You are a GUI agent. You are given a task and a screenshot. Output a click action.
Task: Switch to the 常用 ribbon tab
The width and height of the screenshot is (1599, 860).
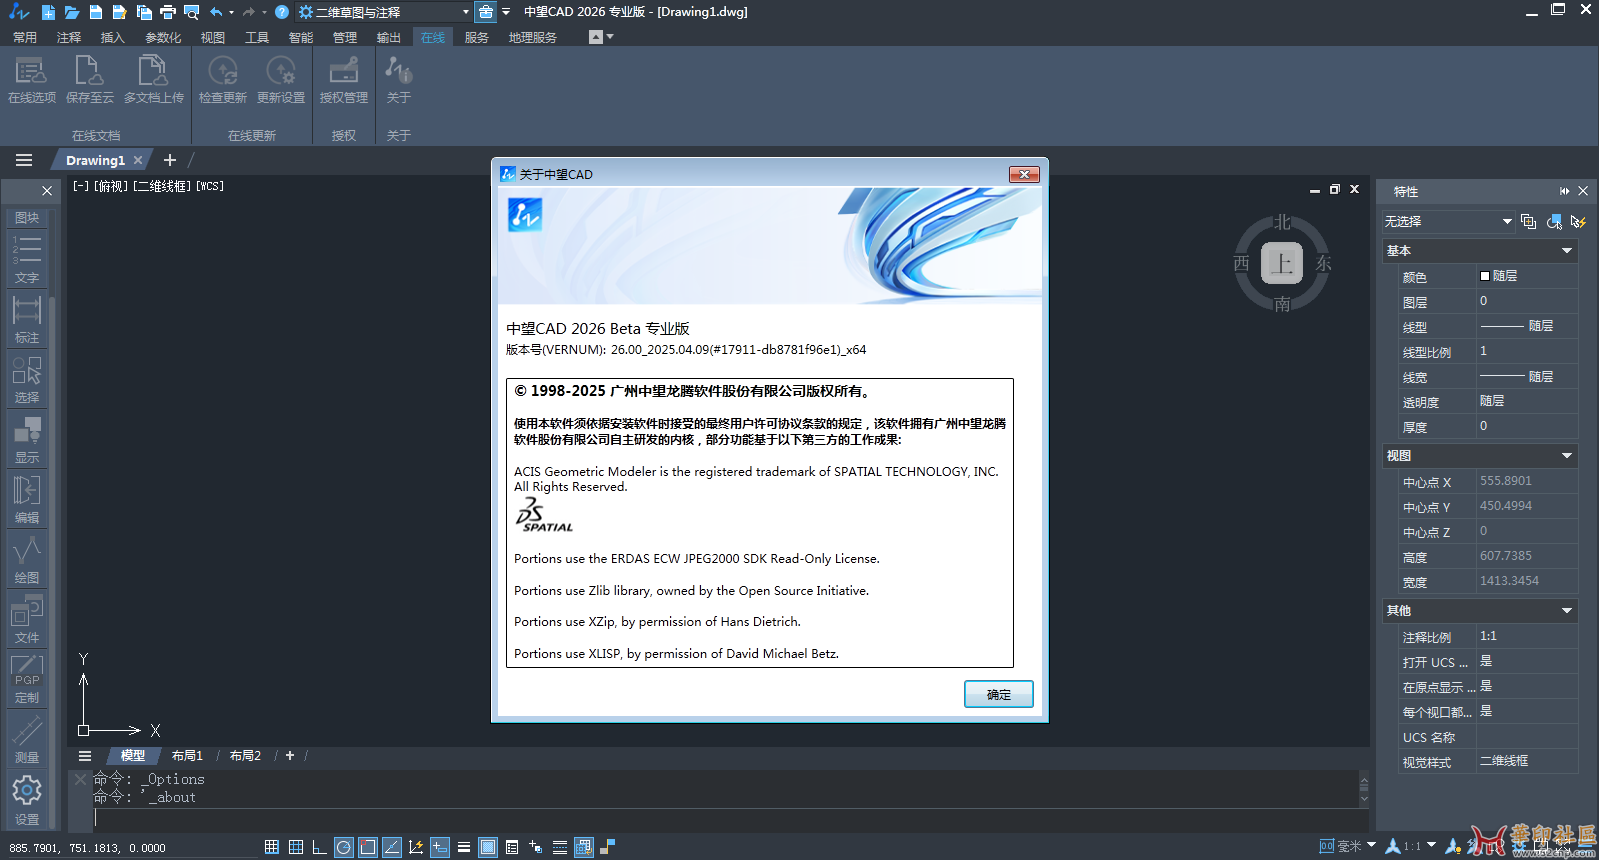click(x=25, y=37)
